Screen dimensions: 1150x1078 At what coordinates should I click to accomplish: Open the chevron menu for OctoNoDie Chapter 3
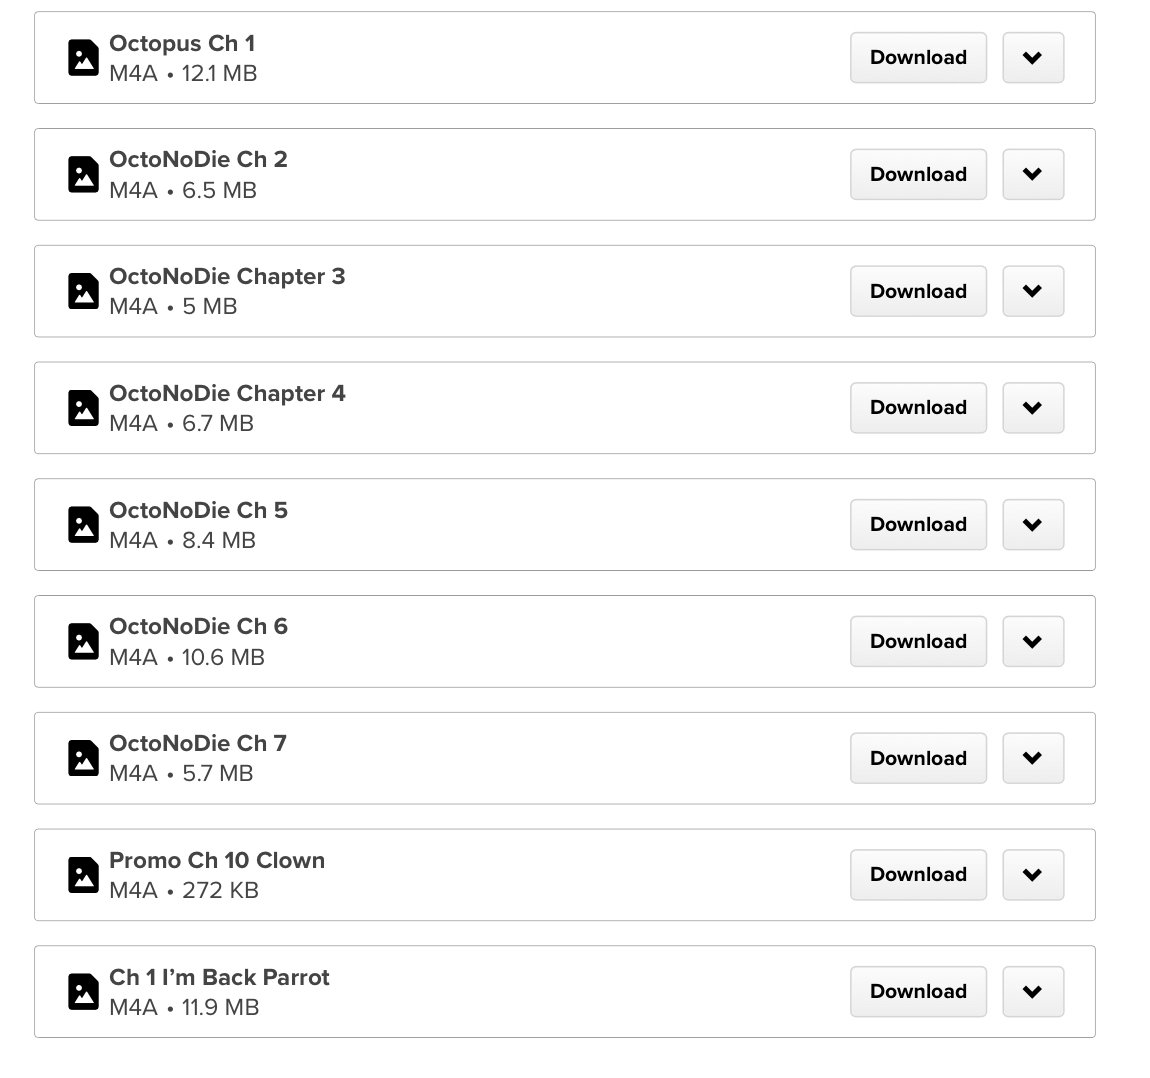[x=1032, y=291]
